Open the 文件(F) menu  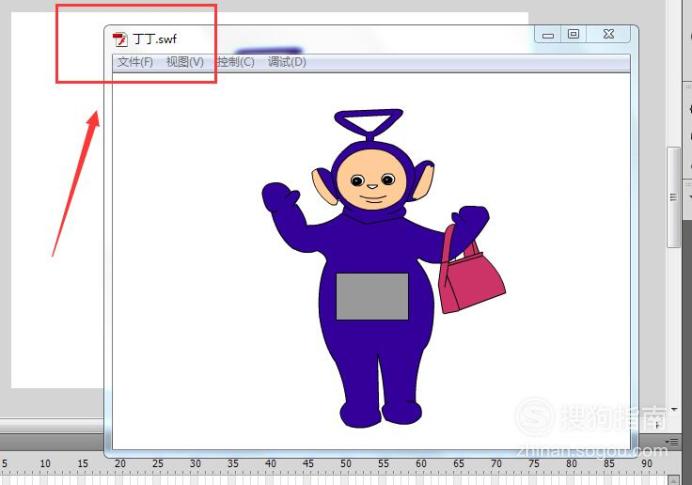coord(135,62)
